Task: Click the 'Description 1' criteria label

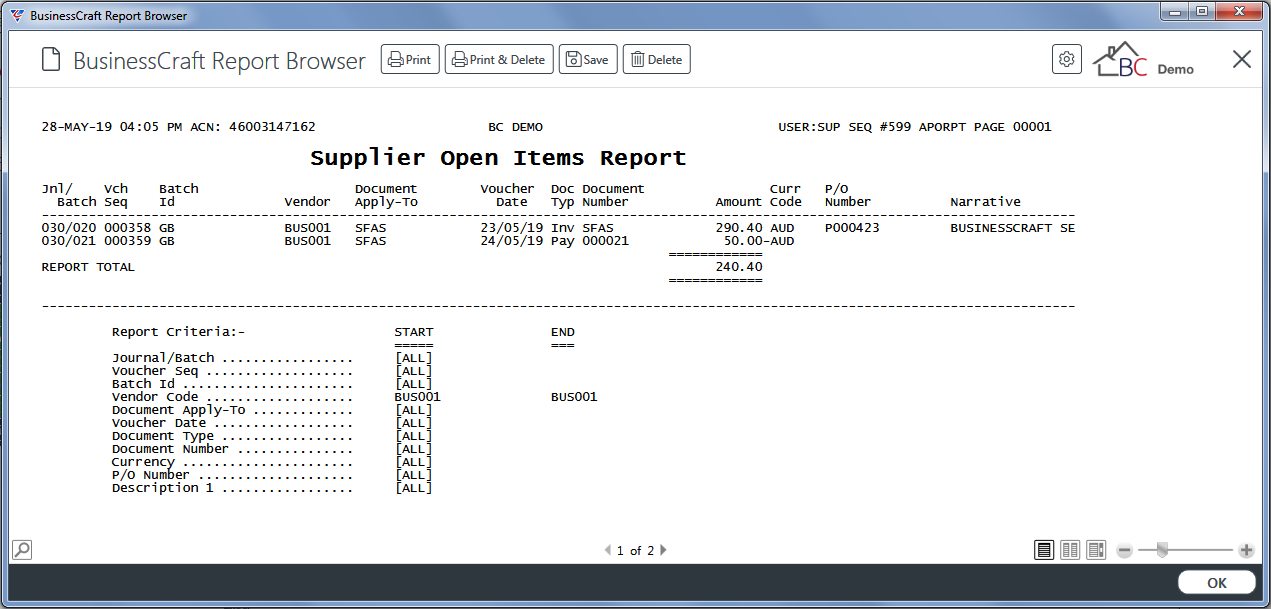Action: pyautogui.click(x=163, y=488)
